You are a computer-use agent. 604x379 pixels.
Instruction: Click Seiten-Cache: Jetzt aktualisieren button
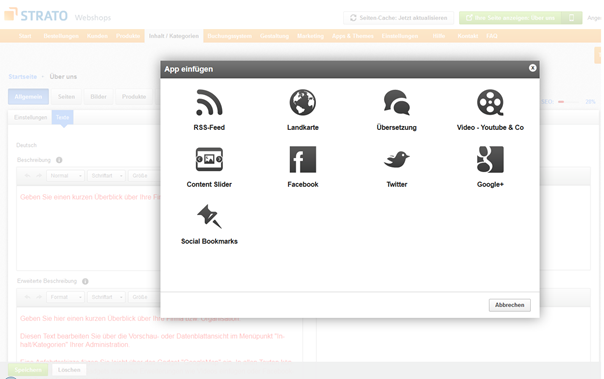tap(399, 18)
